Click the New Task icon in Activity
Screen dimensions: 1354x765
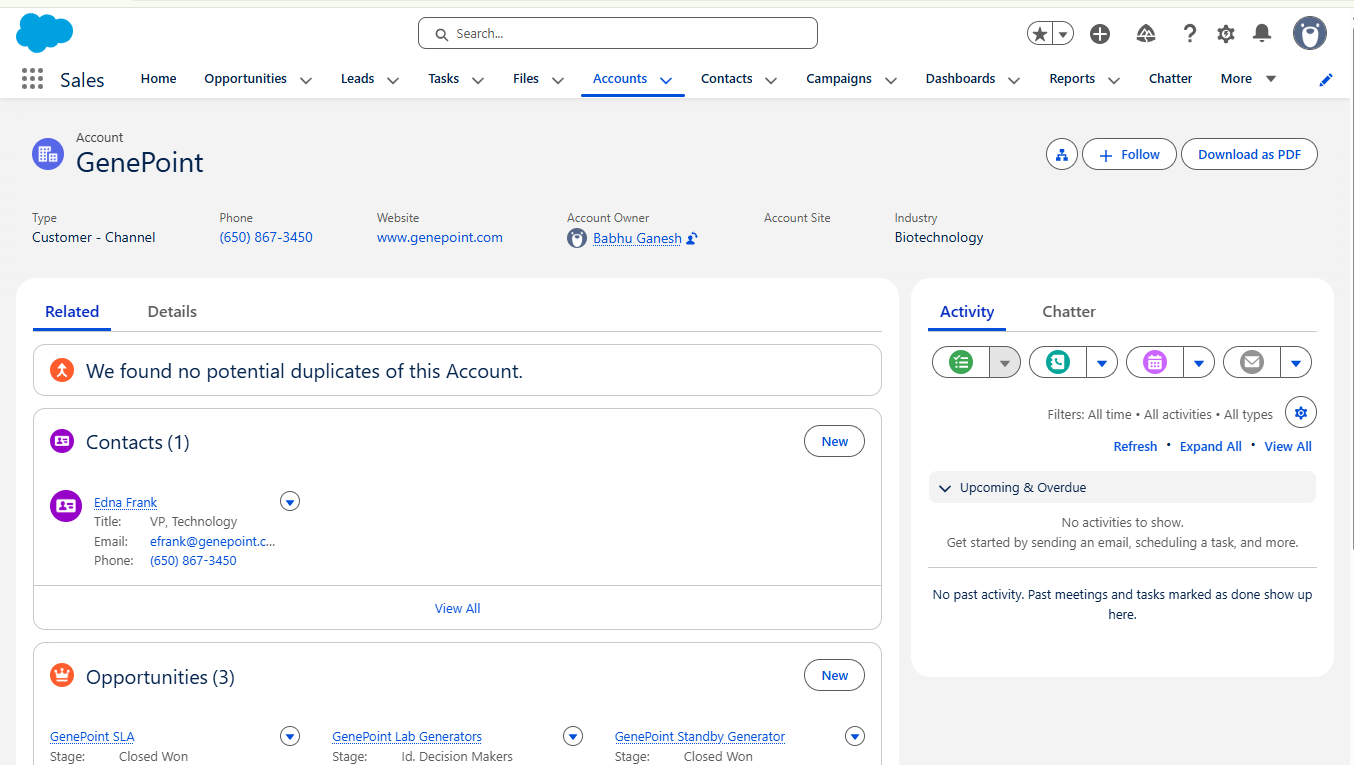point(961,362)
